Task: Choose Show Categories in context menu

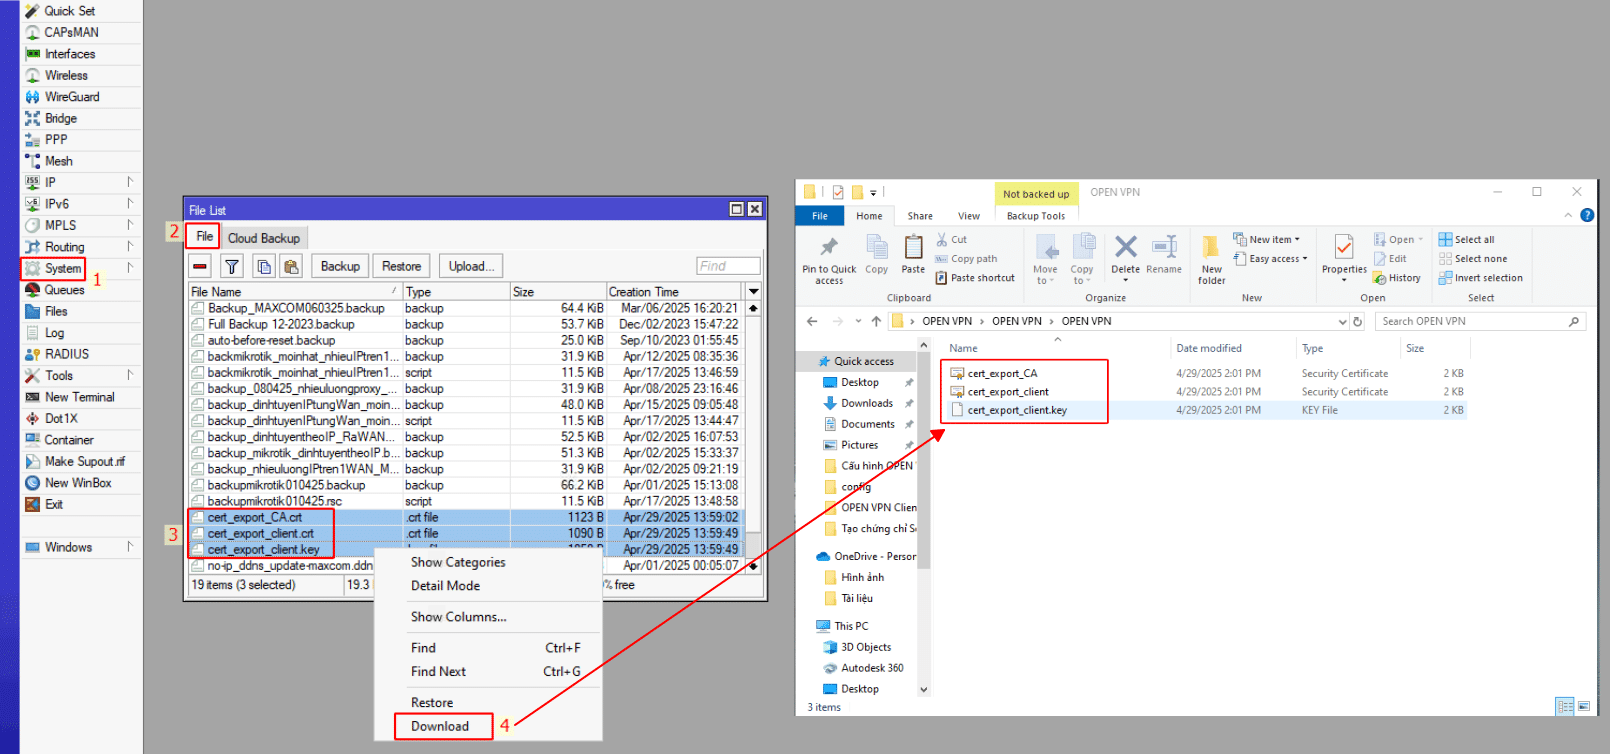Action: click(458, 563)
